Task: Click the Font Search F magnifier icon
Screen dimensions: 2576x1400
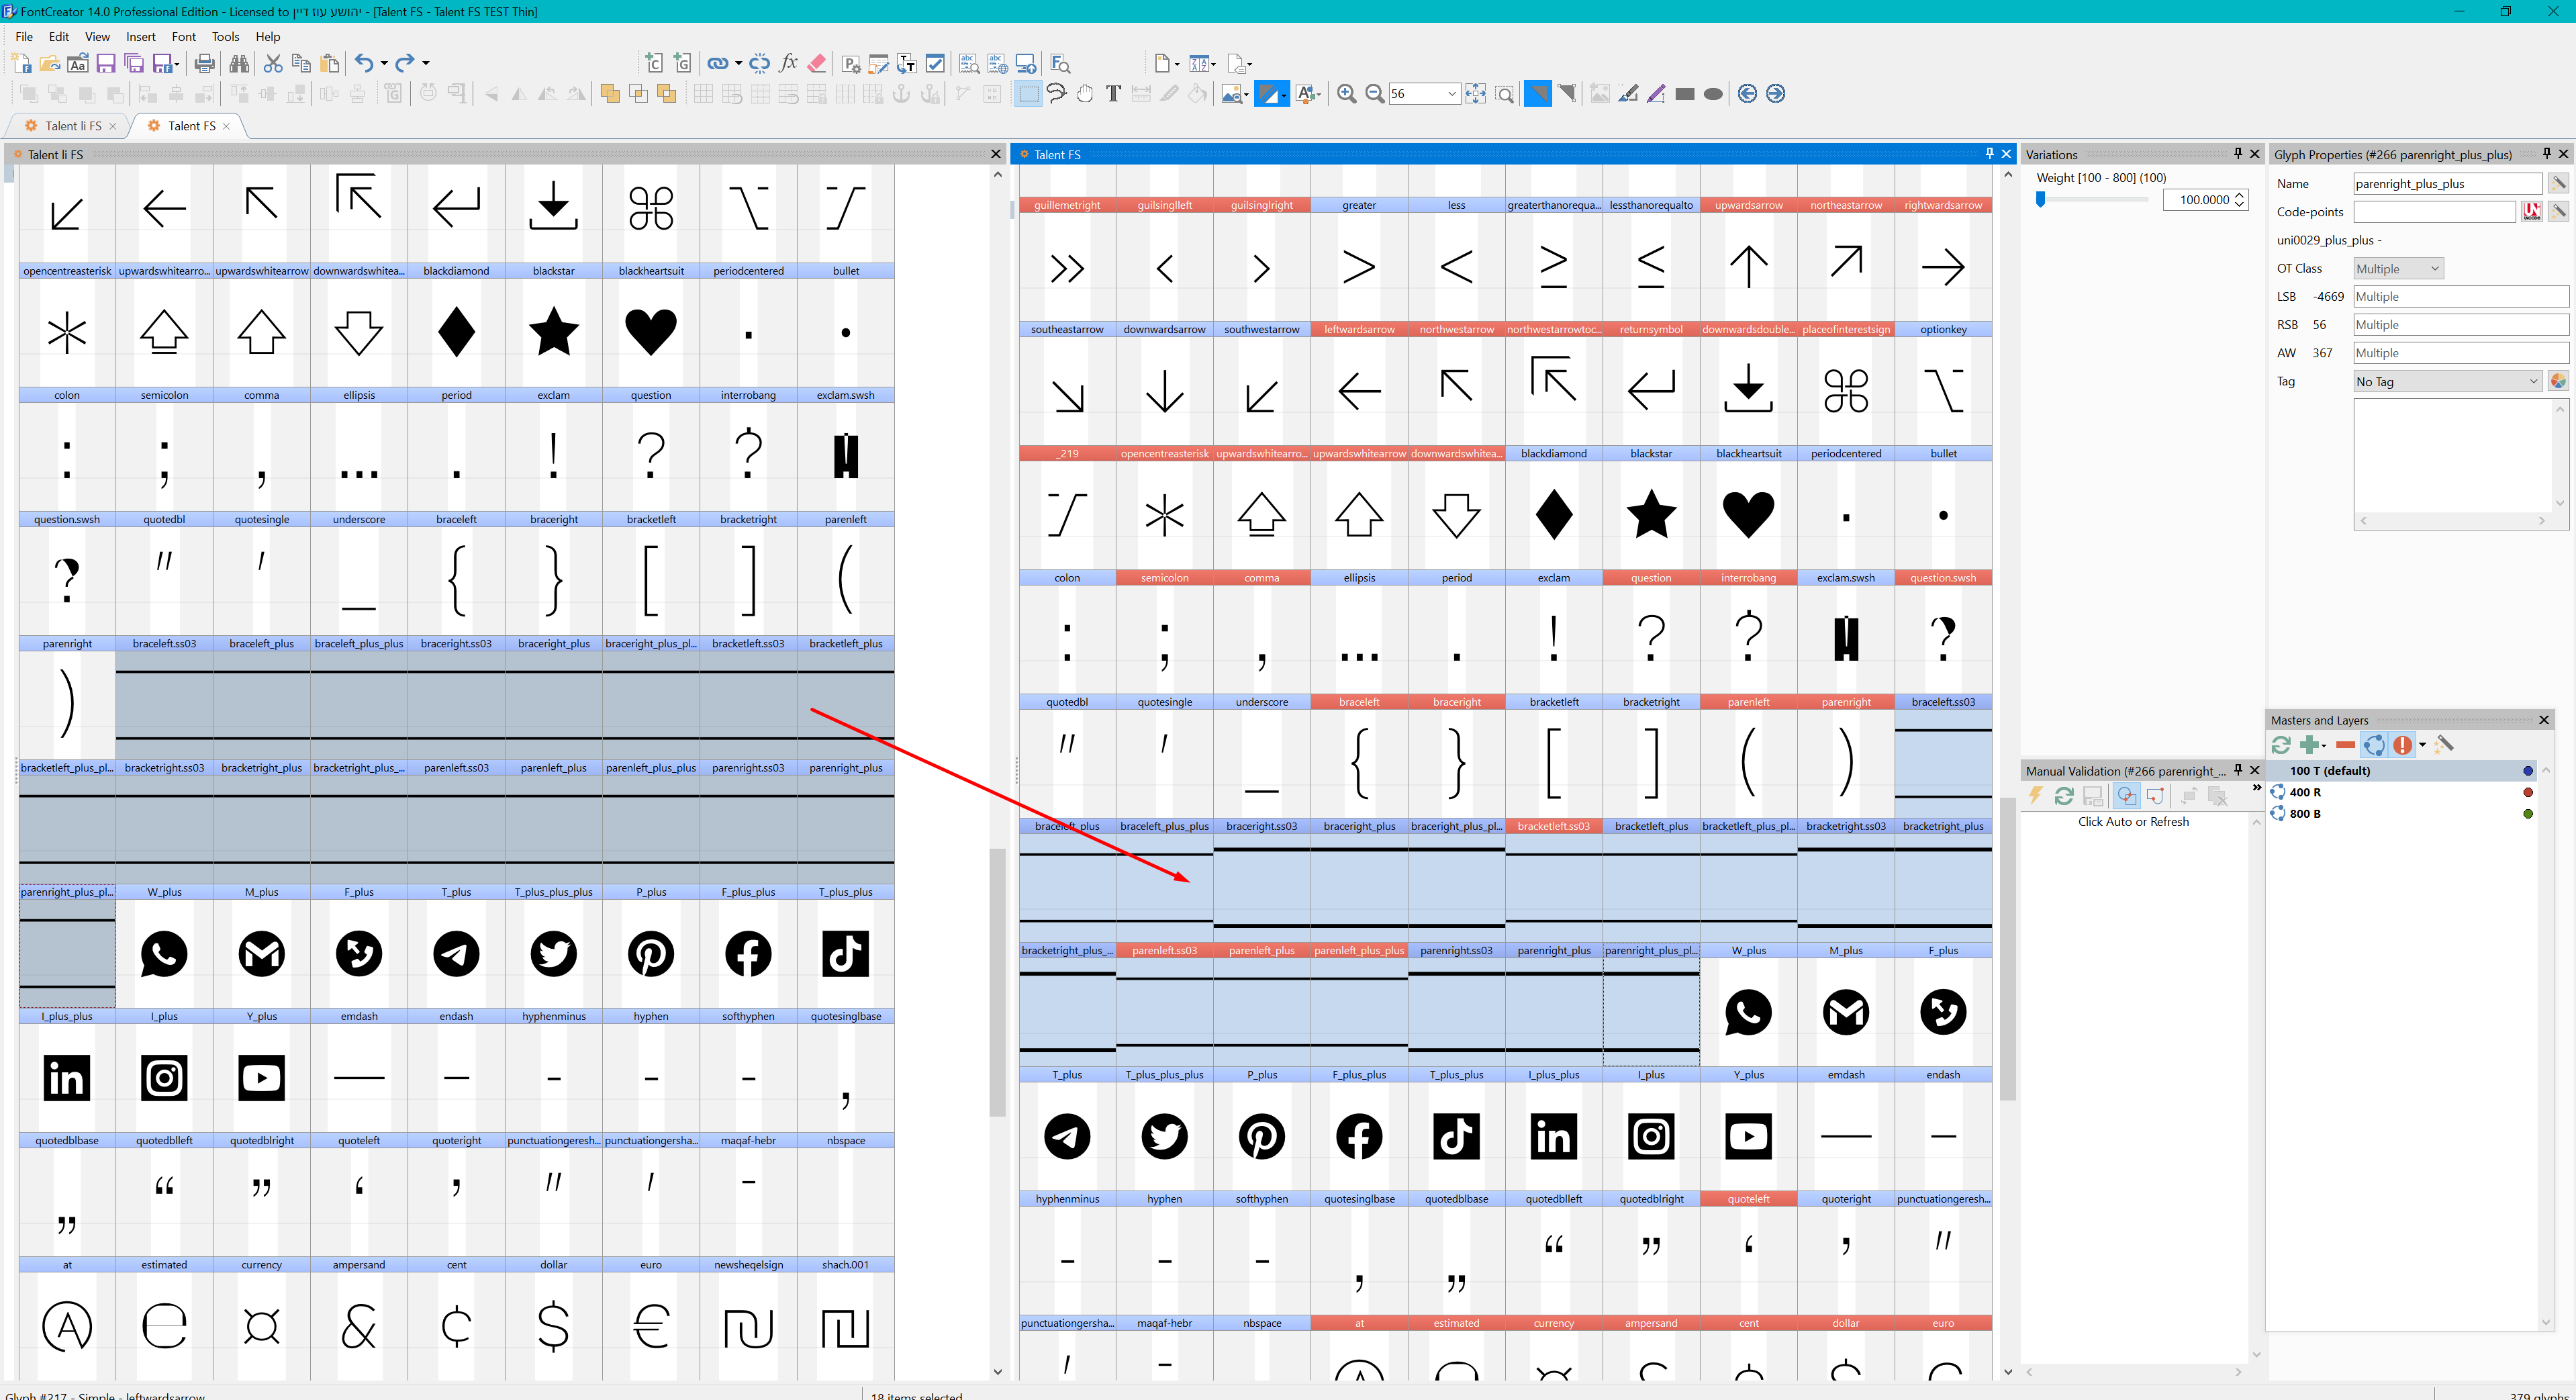Action: pos(1061,64)
